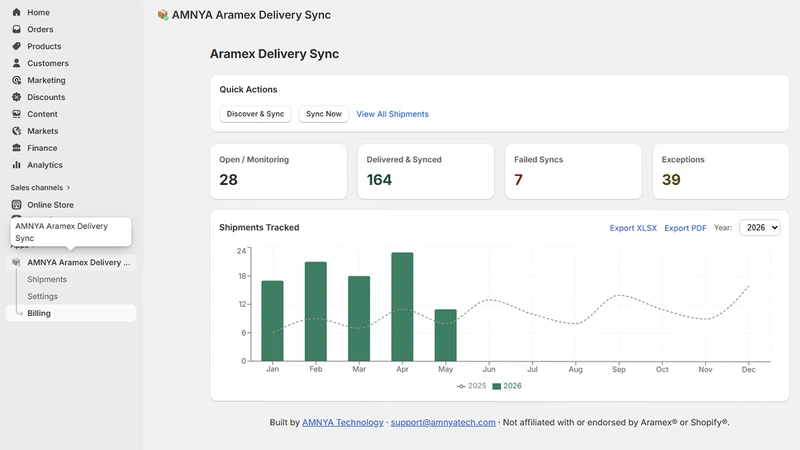Click the Quick Actions heading
Screen dimensions: 800x450
(248, 89)
